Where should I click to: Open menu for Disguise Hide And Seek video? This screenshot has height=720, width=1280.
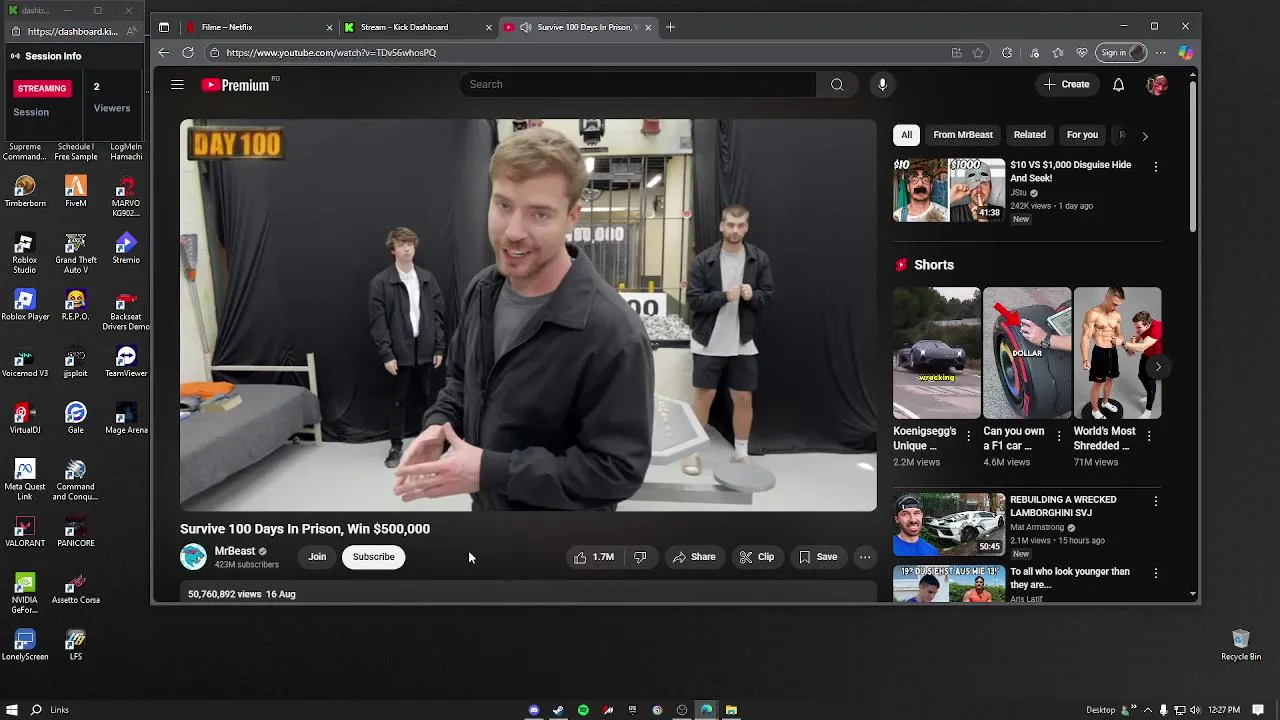(1156, 167)
